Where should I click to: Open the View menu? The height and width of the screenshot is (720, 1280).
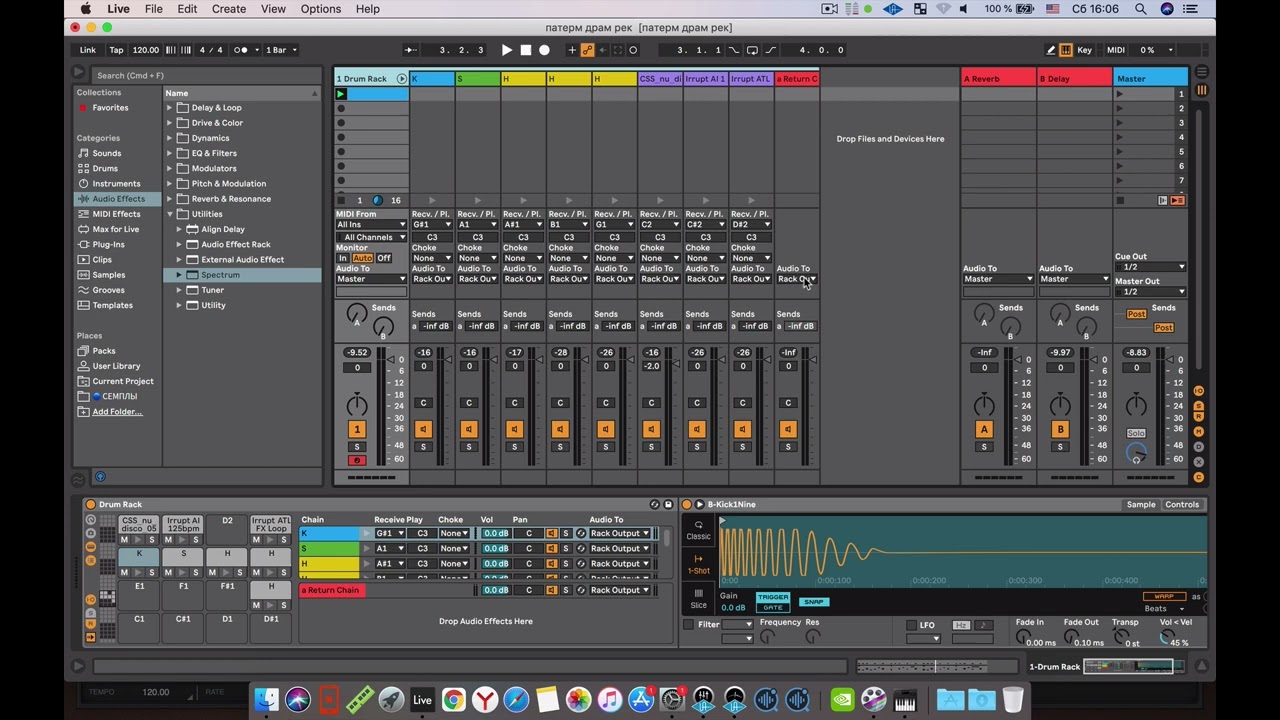pyautogui.click(x=273, y=9)
